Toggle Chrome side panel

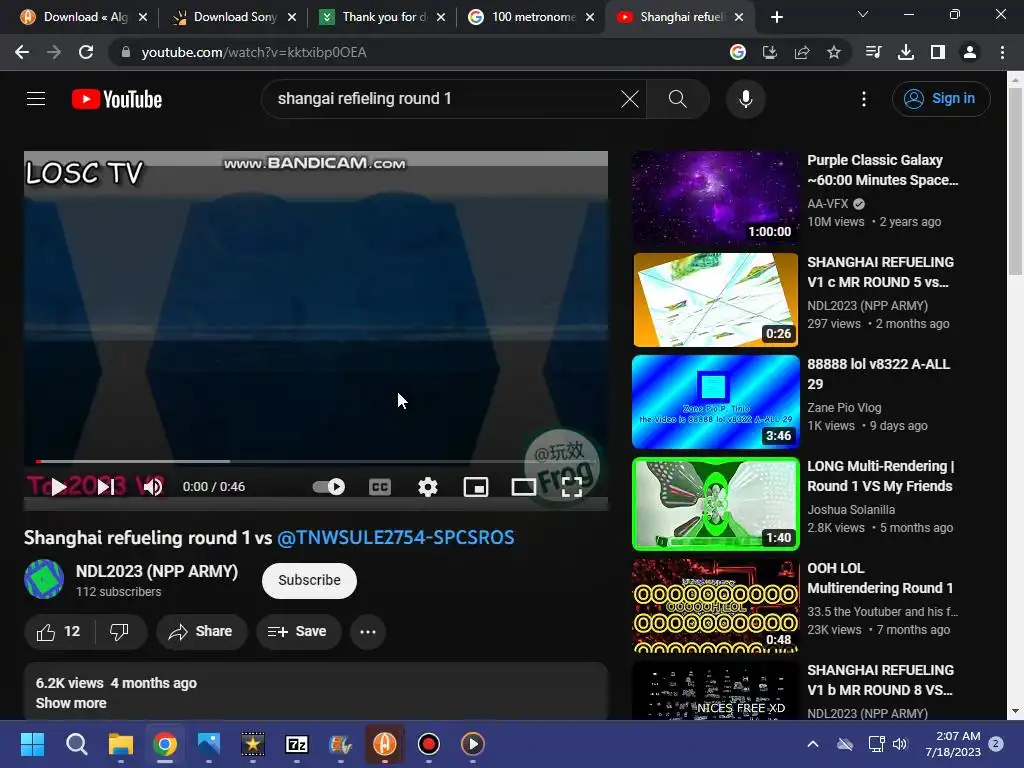pos(938,52)
